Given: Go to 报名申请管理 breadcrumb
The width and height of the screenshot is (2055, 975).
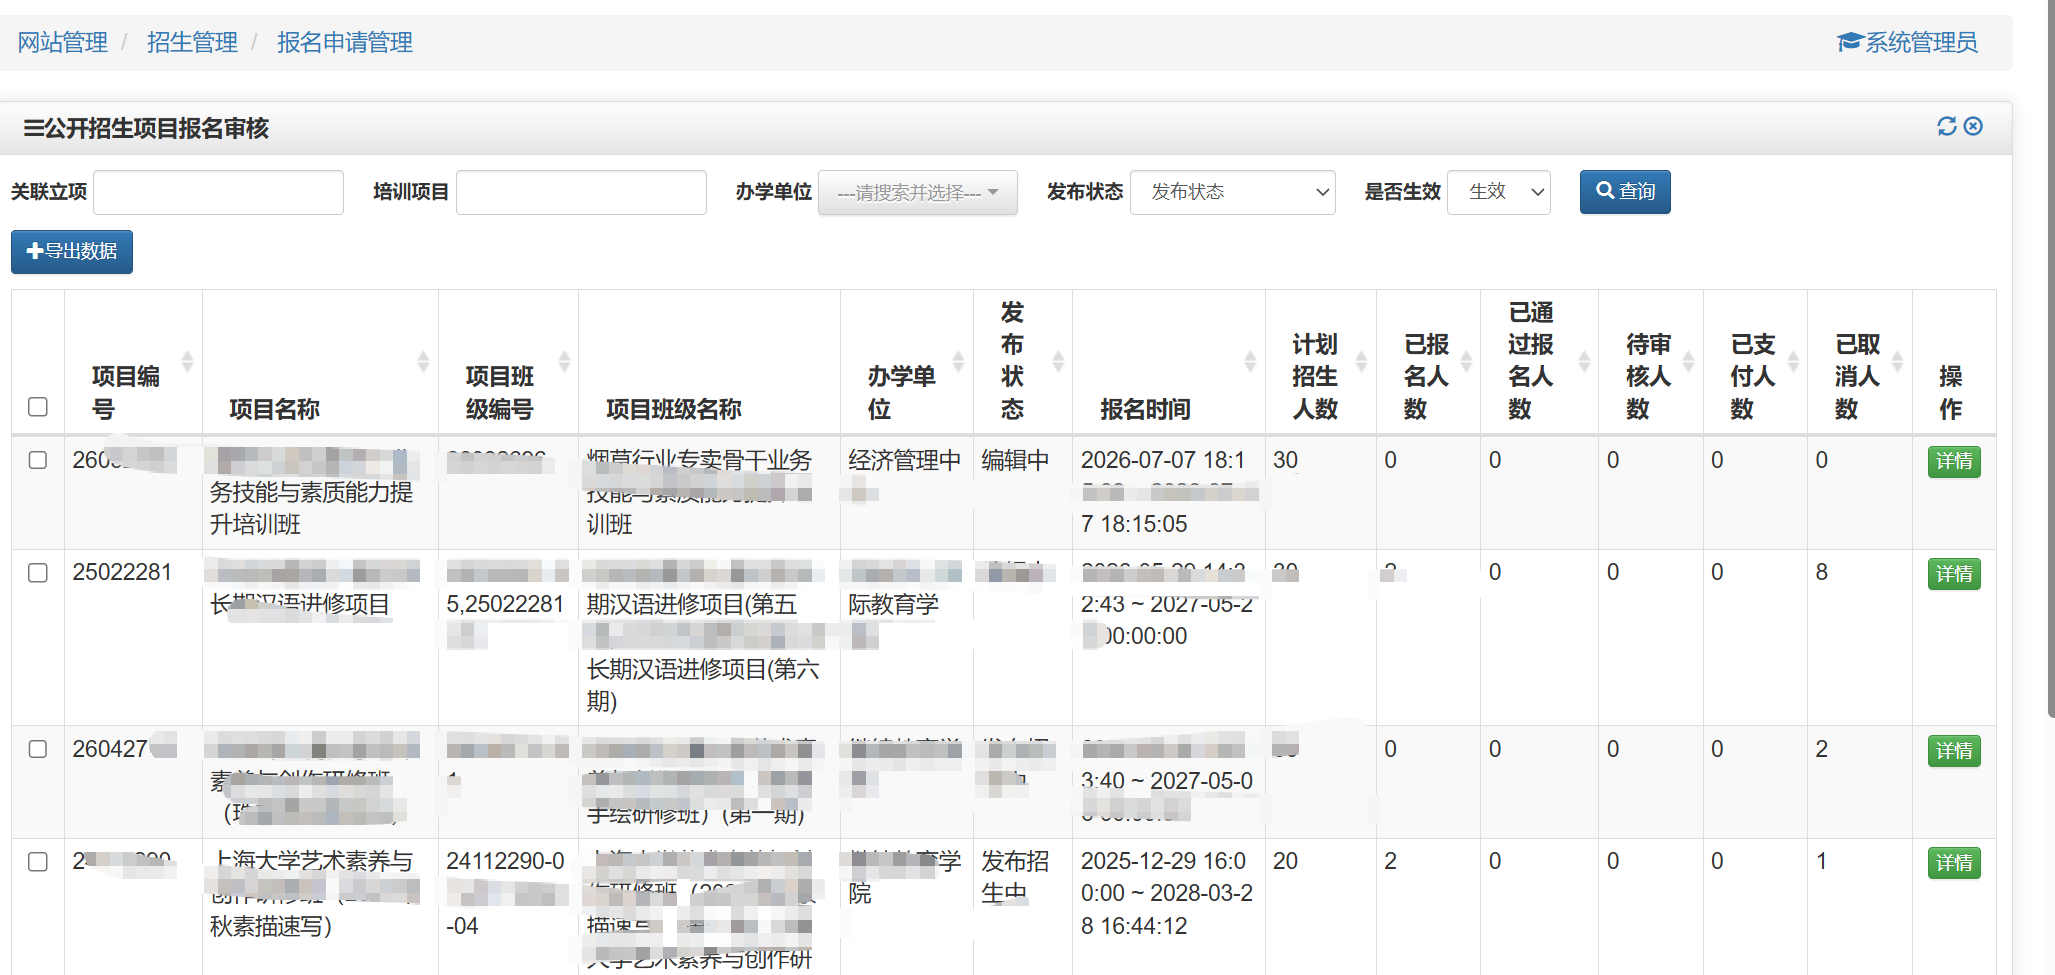Looking at the screenshot, I should (x=345, y=42).
